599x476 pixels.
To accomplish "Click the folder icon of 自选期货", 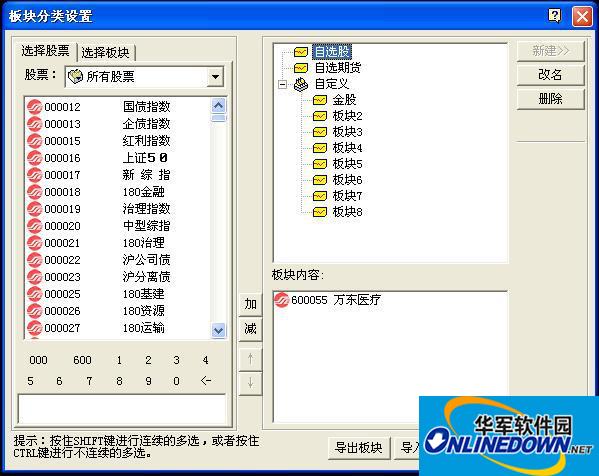I will point(301,68).
